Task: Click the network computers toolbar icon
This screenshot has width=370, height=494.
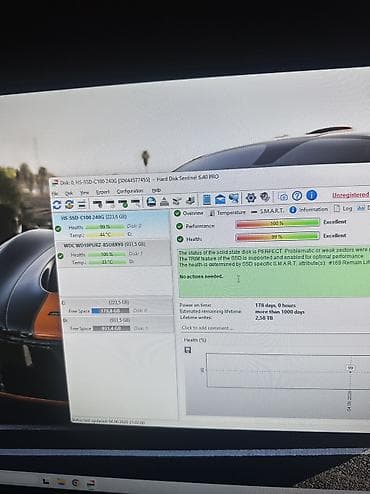Action: [234, 198]
